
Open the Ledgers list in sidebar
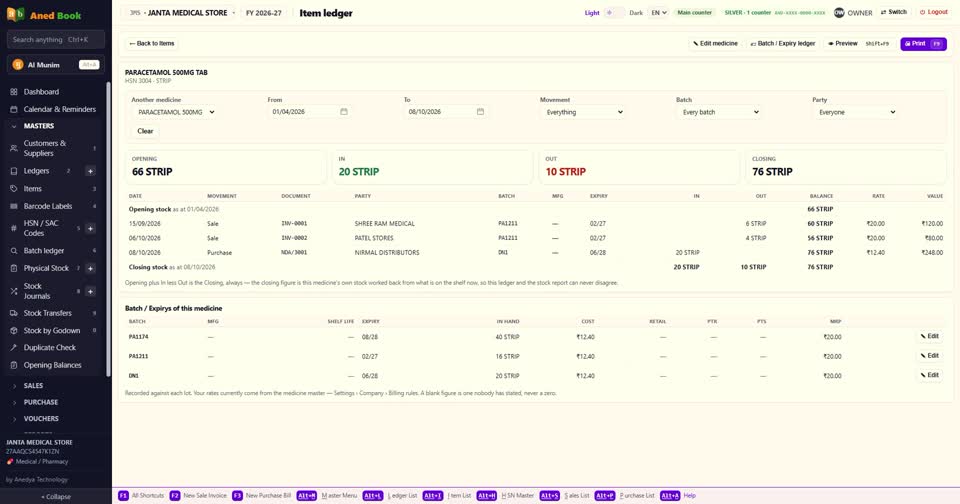[x=36, y=171]
